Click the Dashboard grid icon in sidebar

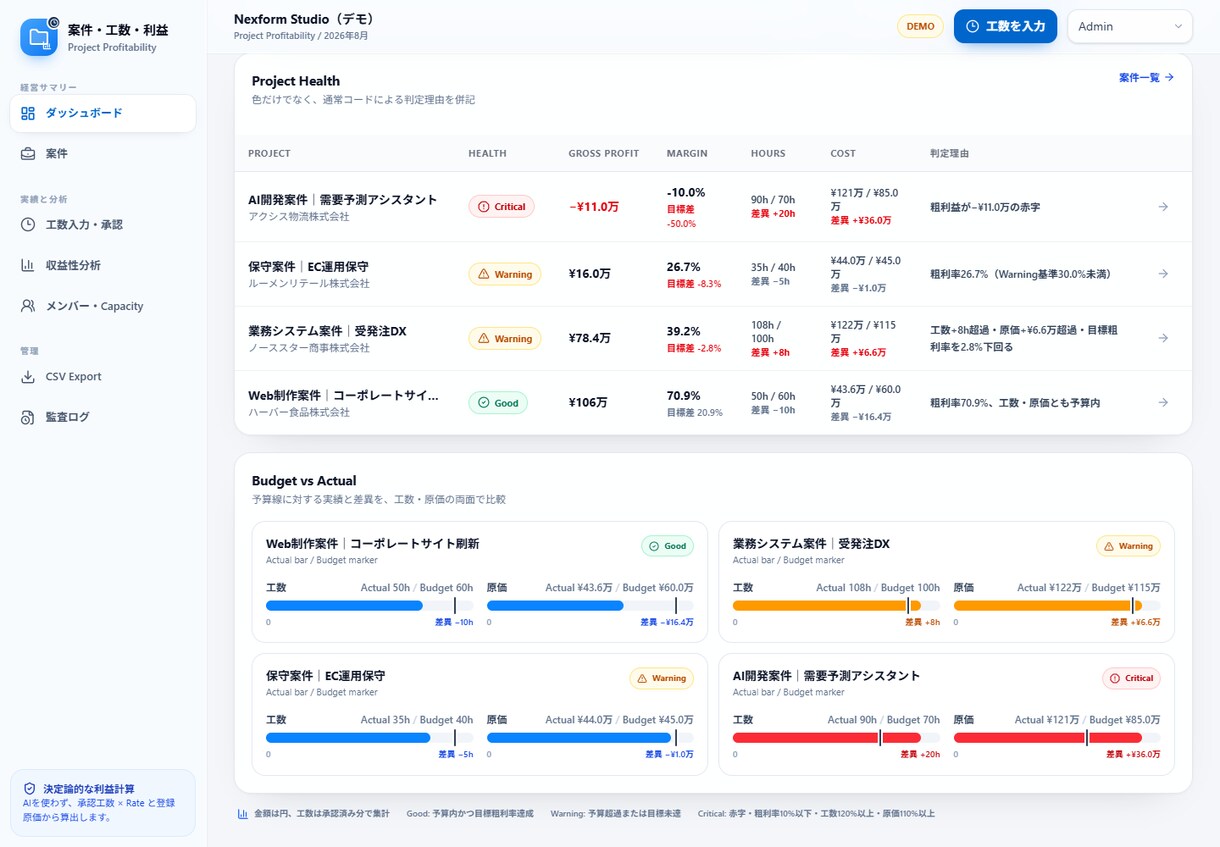point(28,113)
